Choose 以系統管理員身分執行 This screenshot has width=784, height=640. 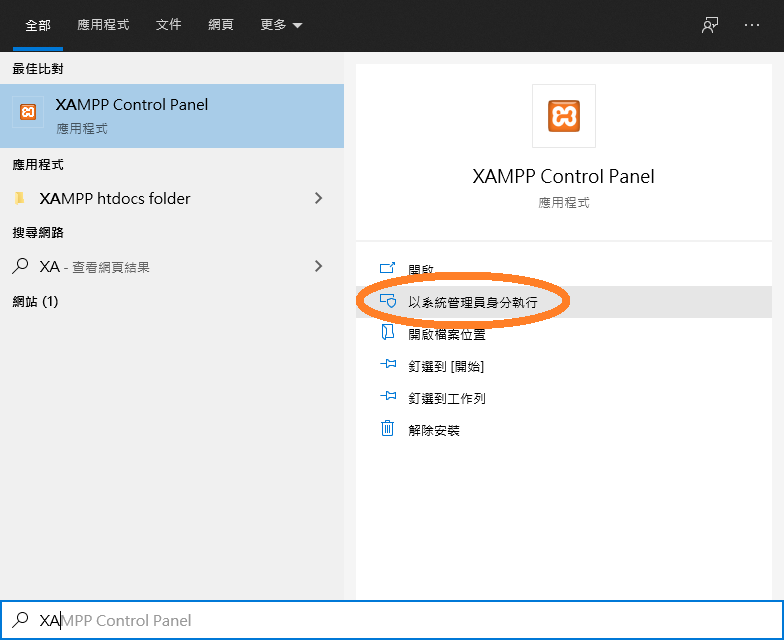[x=564, y=302]
